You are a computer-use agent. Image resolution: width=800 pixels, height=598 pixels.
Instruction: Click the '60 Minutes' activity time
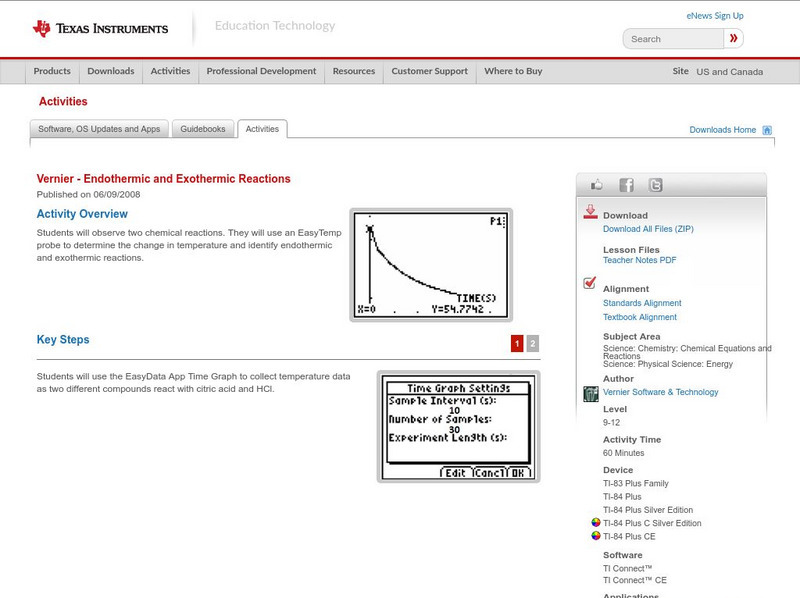[x=623, y=453]
